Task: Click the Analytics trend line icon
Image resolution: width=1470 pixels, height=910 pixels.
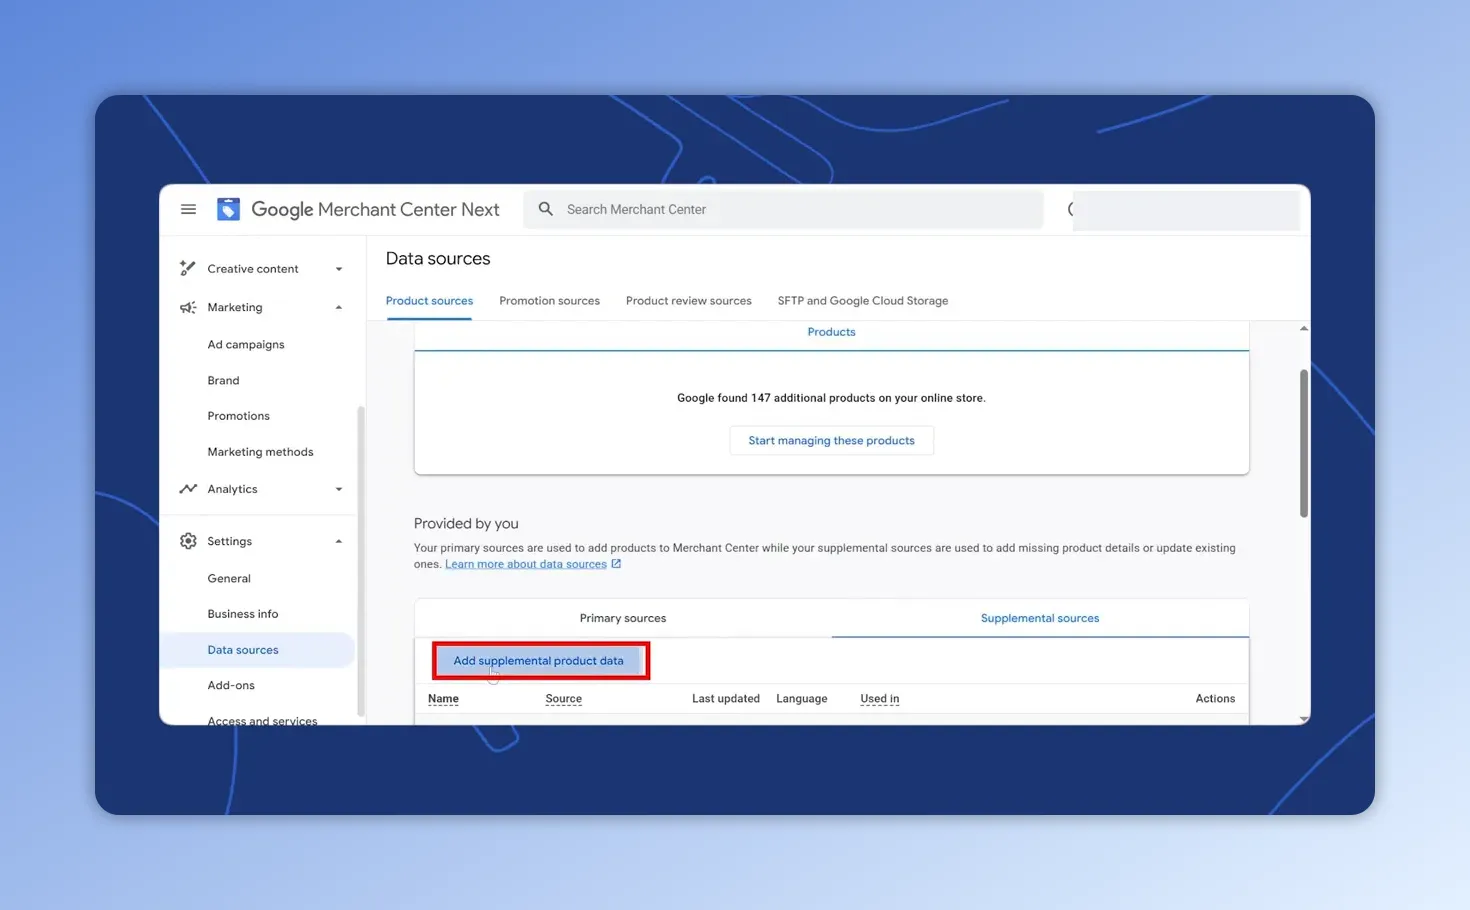Action: click(x=188, y=489)
